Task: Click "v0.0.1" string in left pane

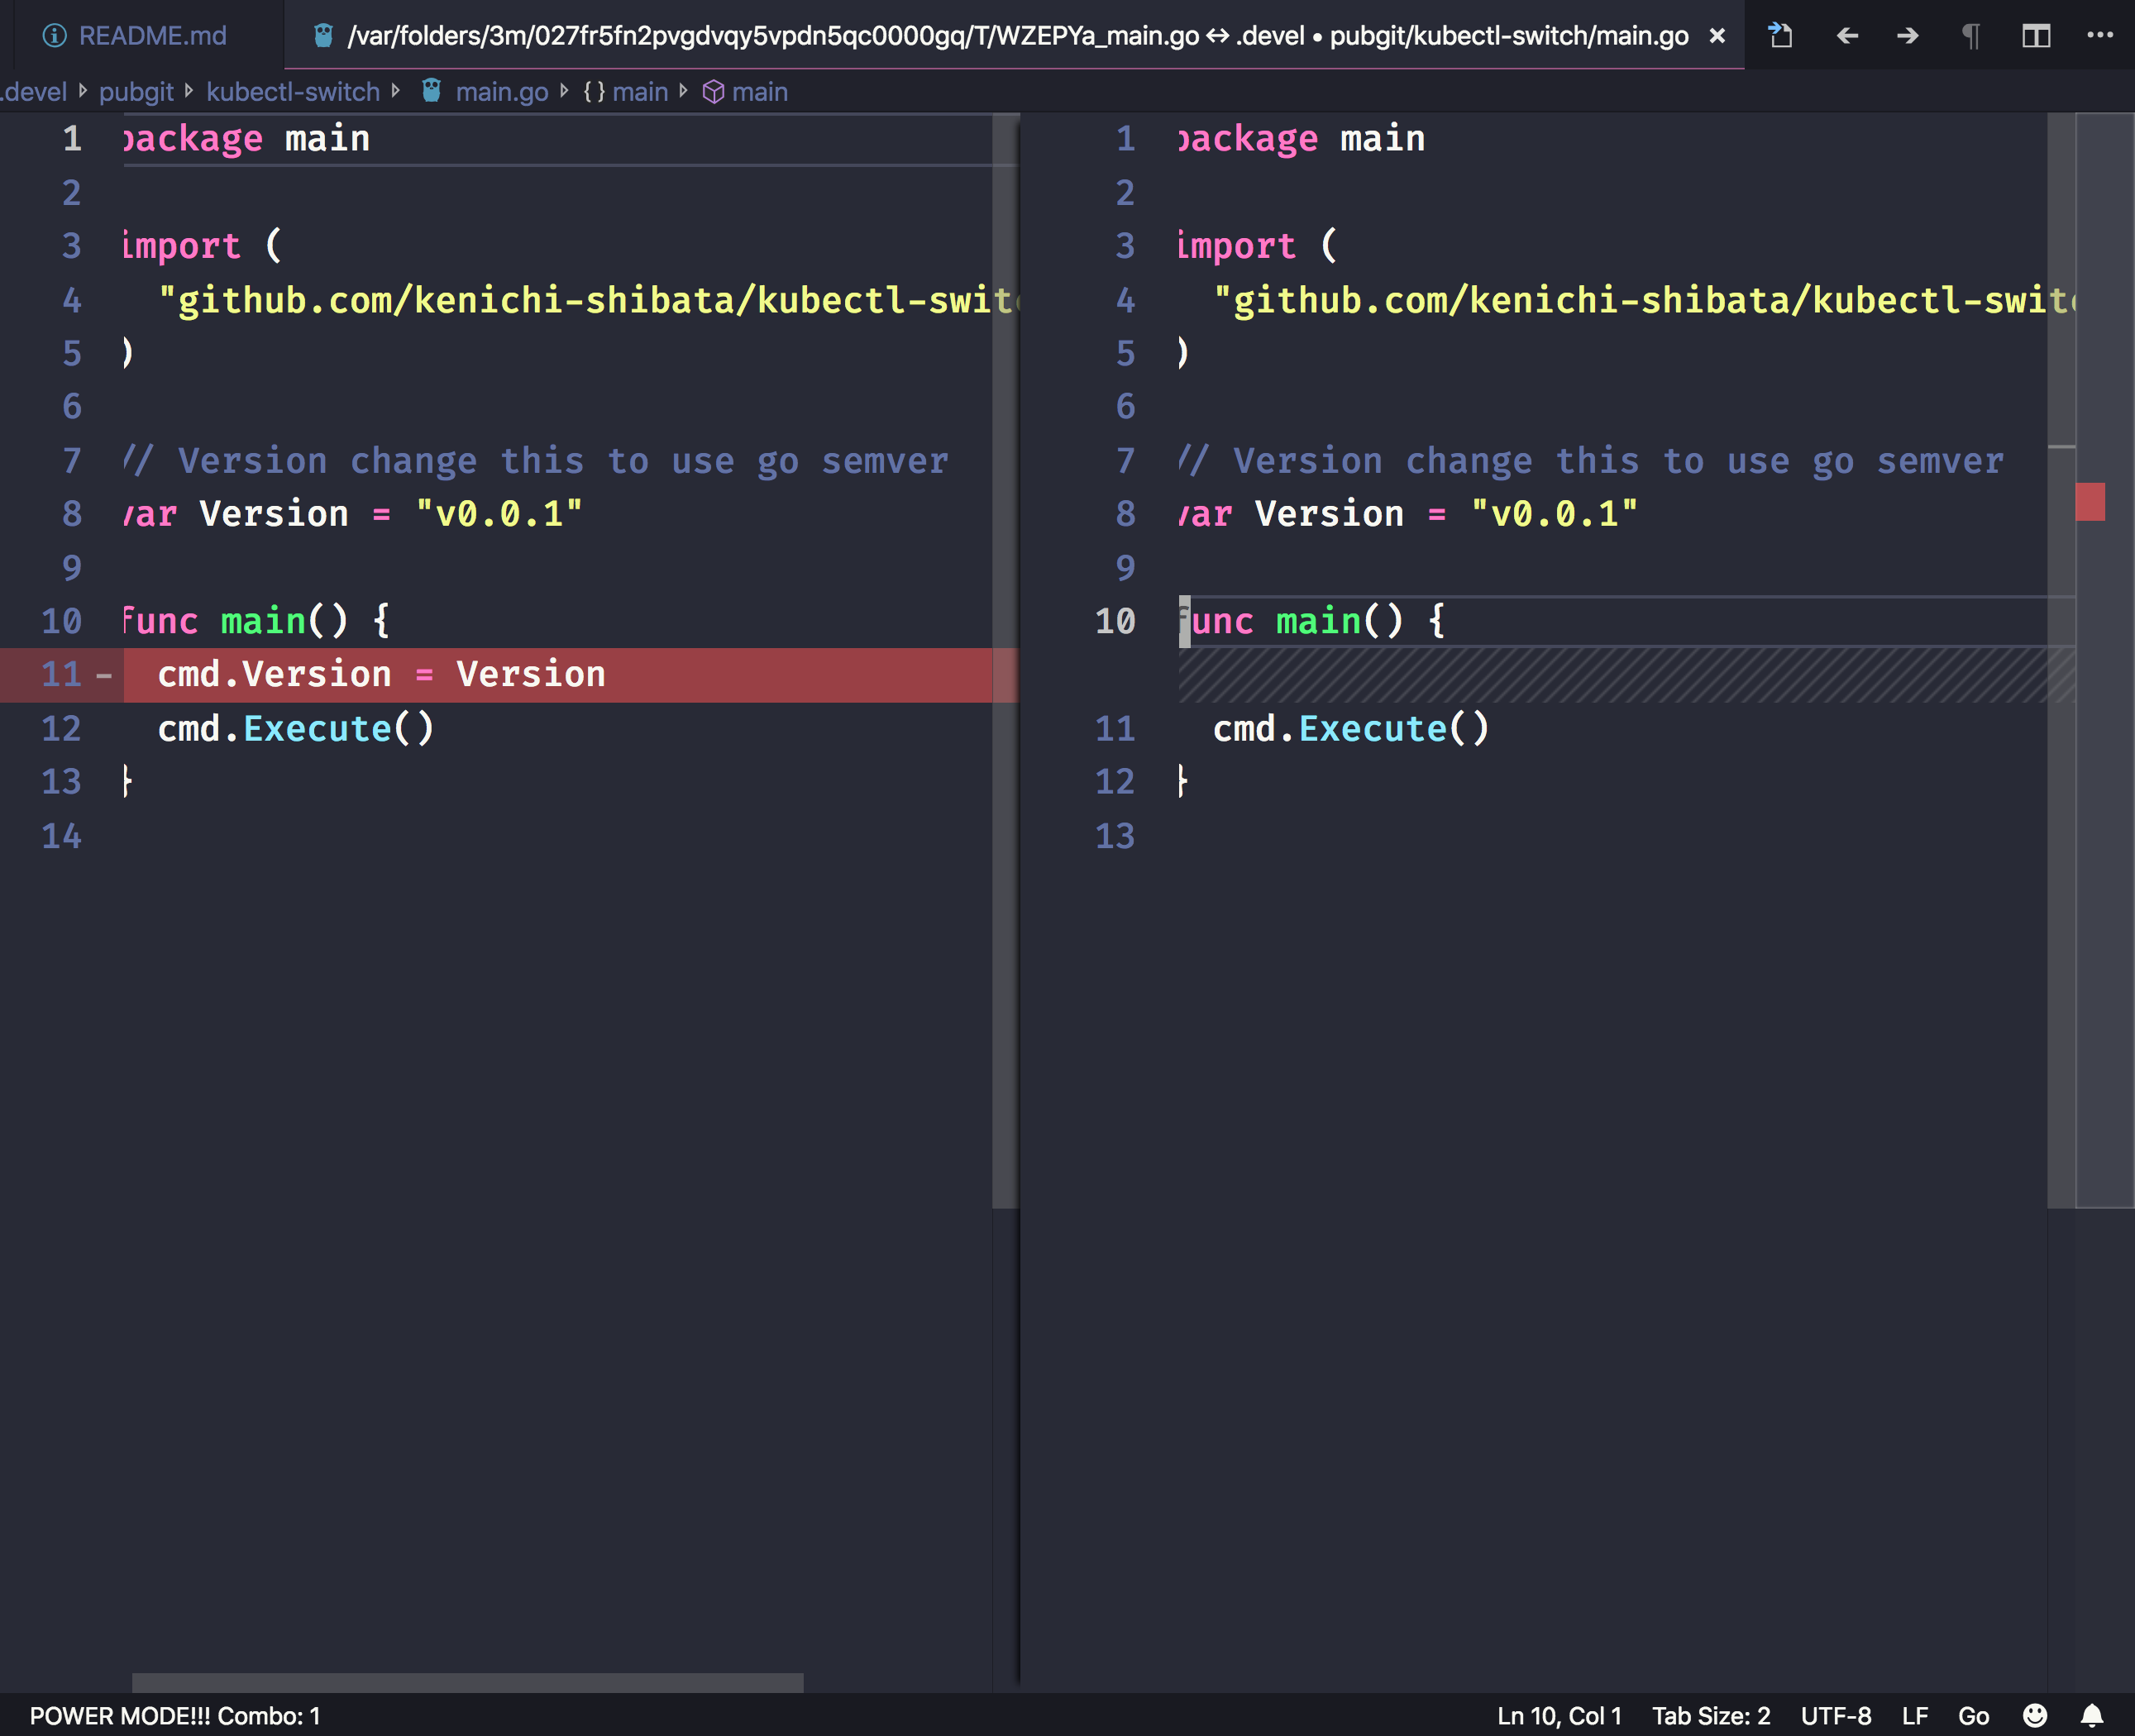Action: (499, 514)
